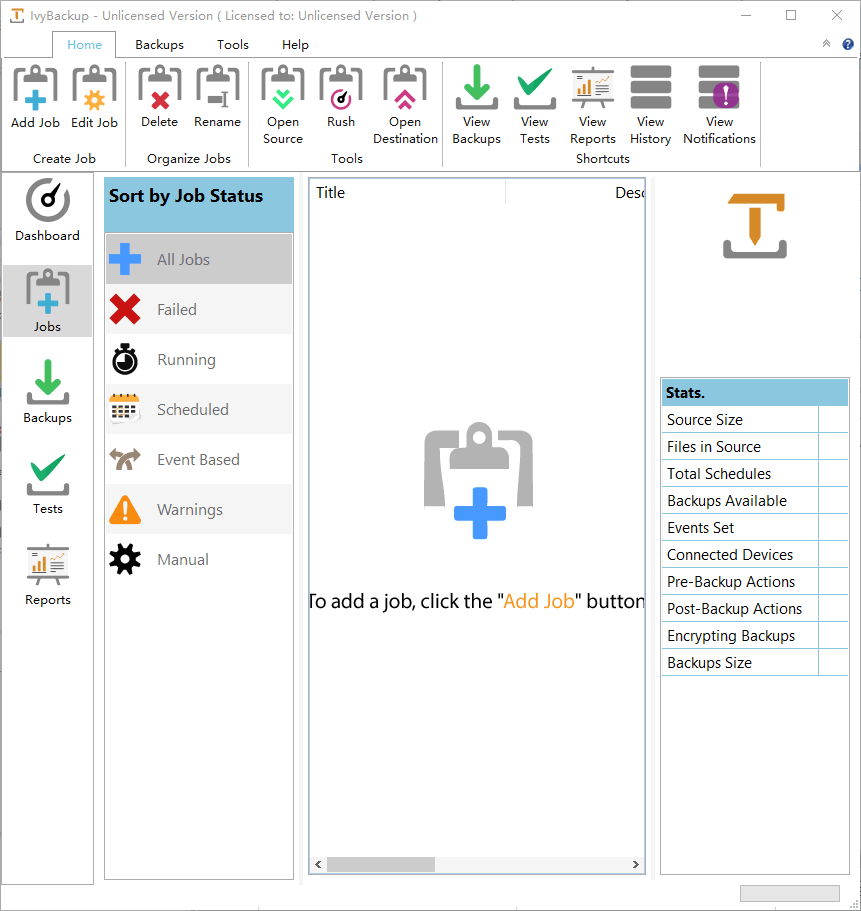
Task: Click the Sort by Job Status header
Action: point(199,205)
